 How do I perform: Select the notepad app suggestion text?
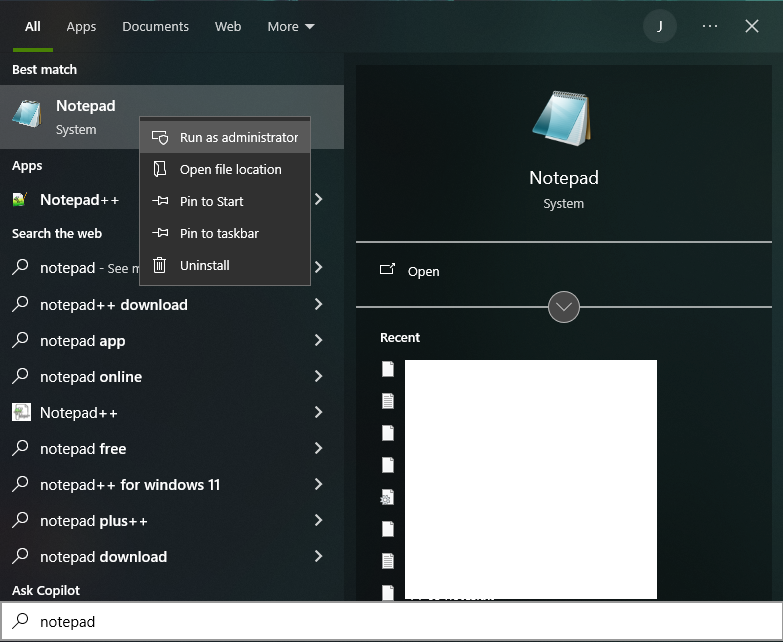tap(82, 340)
